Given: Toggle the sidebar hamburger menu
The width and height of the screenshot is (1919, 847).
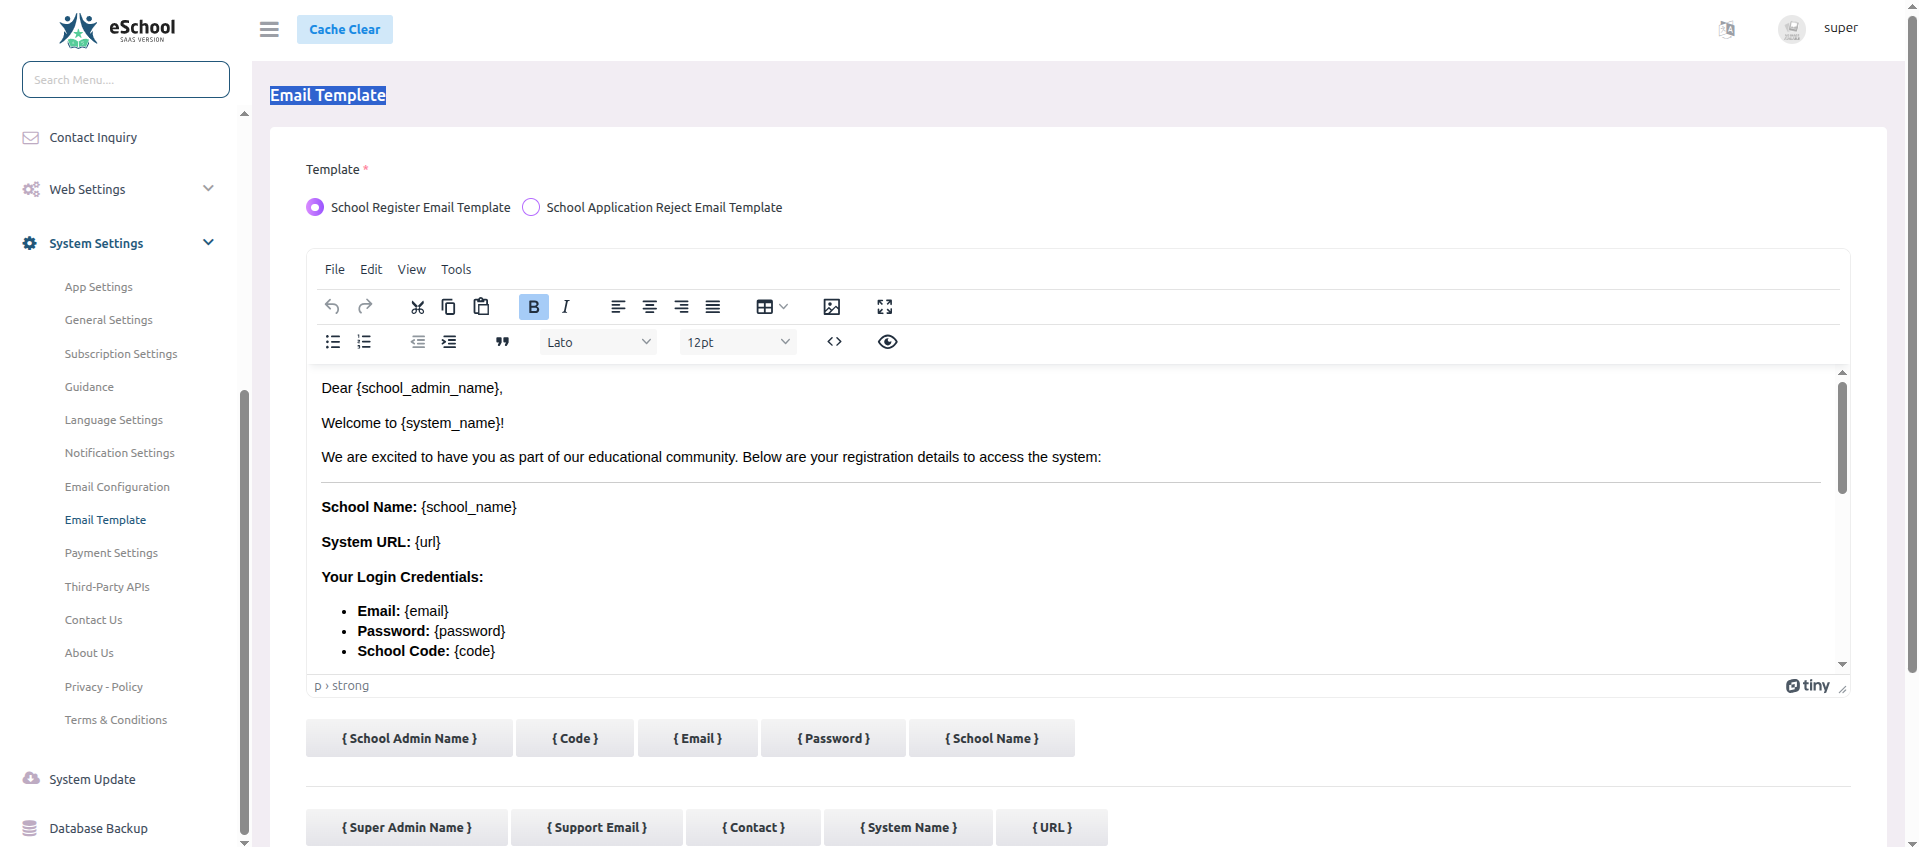Looking at the screenshot, I should pos(269,30).
